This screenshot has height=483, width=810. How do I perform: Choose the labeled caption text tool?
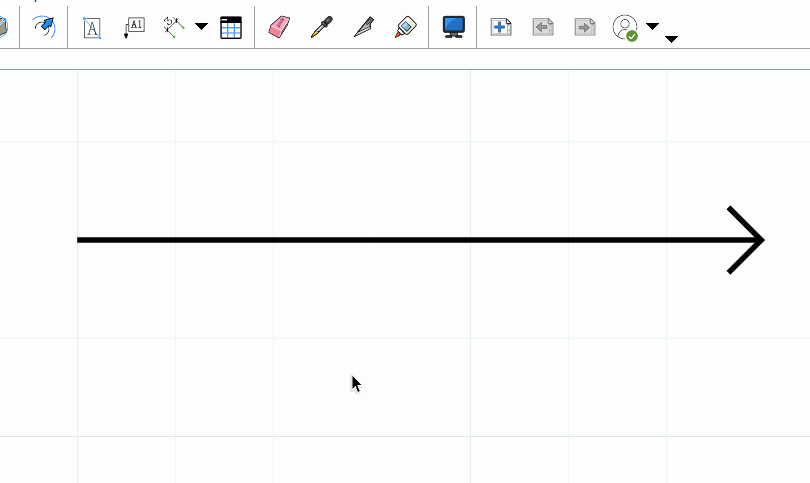134,27
